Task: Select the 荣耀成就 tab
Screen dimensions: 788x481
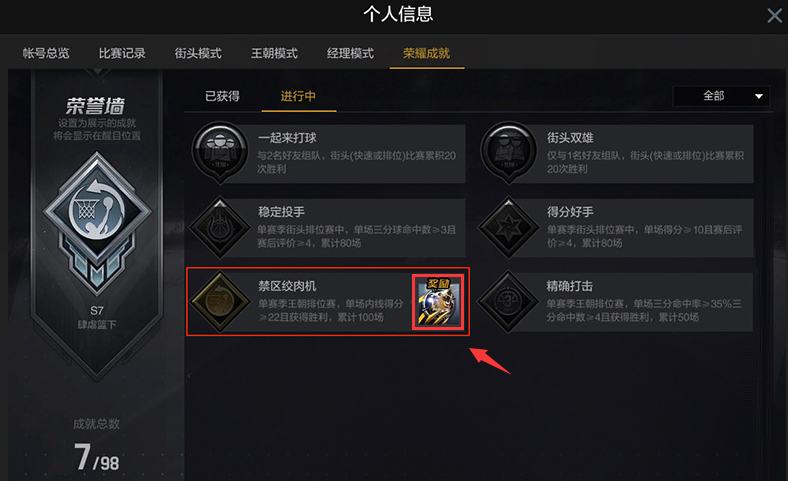Action: click(x=427, y=53)
